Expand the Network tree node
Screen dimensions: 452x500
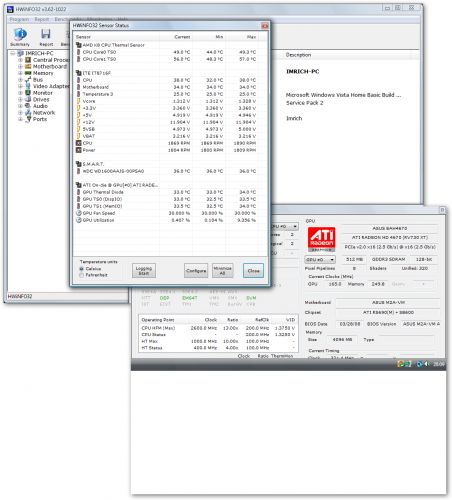point(20,113)
